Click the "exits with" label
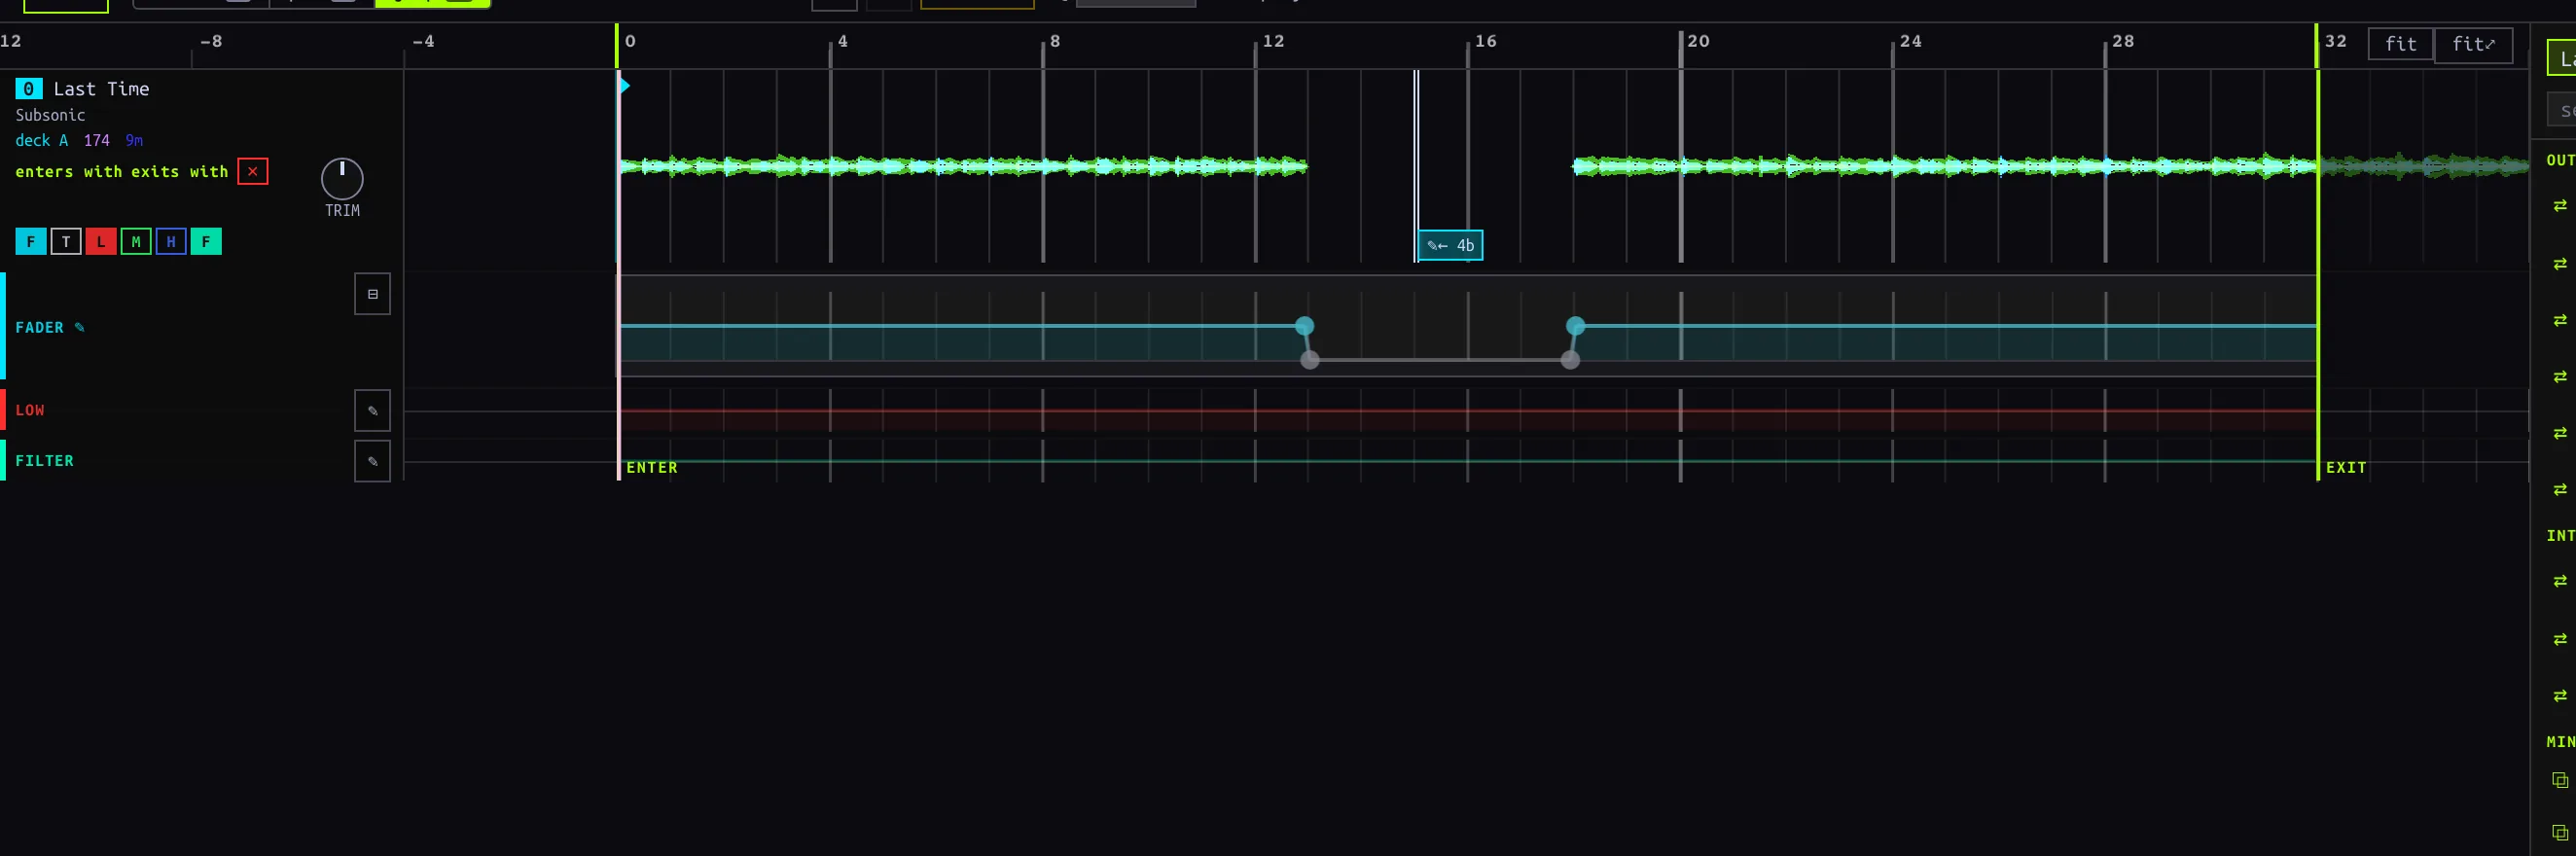 (180, 171)
